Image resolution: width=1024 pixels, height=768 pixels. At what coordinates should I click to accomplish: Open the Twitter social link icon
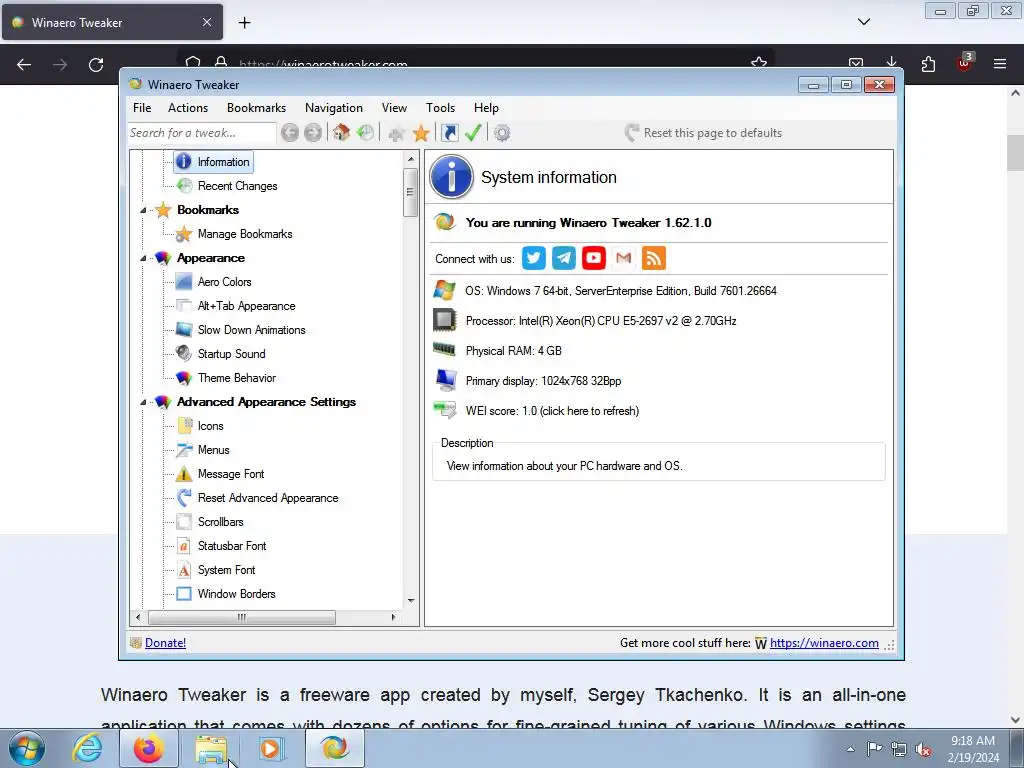[534, 258]
